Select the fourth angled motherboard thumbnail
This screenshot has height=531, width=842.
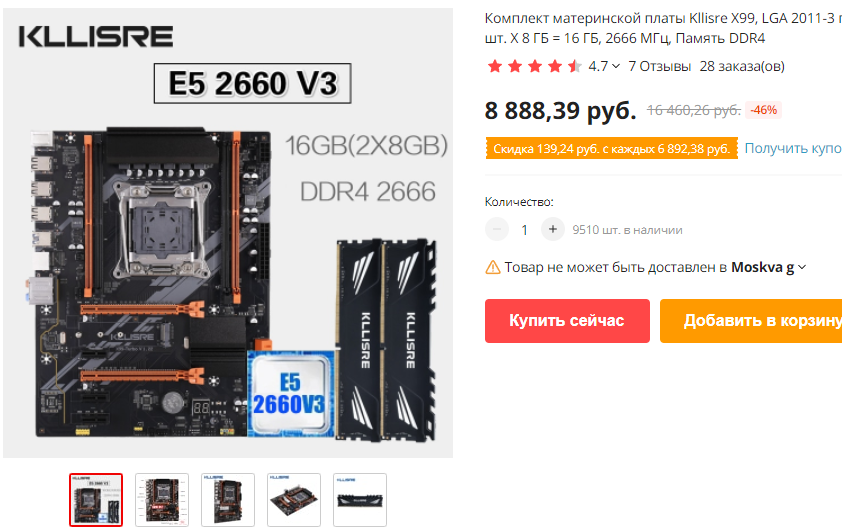[294, 500]
